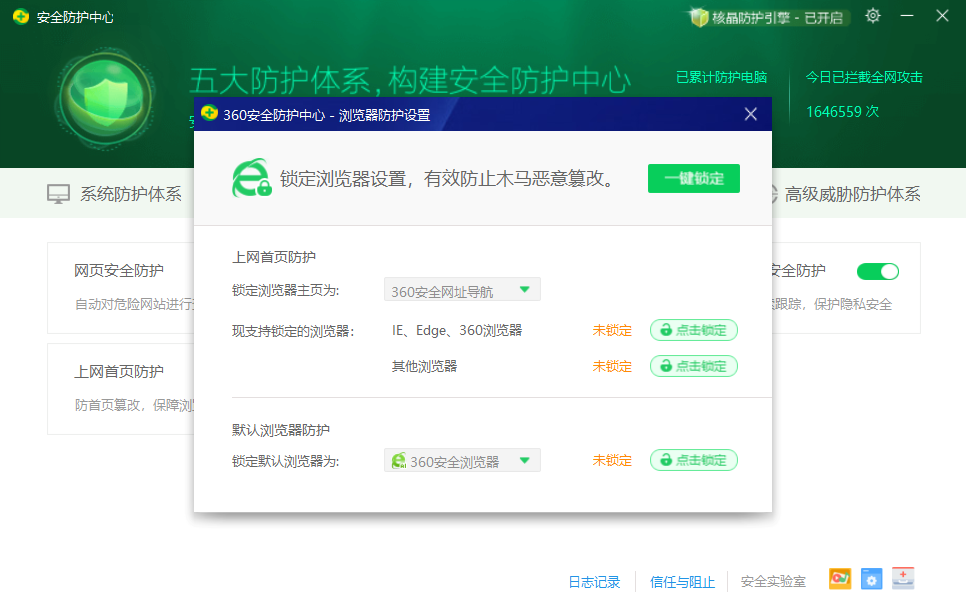Image resolution: width=966 pixels, height=609 pixels.
Task: Open the 锁定浏览器主页为 dropdown
Action: 462,290
